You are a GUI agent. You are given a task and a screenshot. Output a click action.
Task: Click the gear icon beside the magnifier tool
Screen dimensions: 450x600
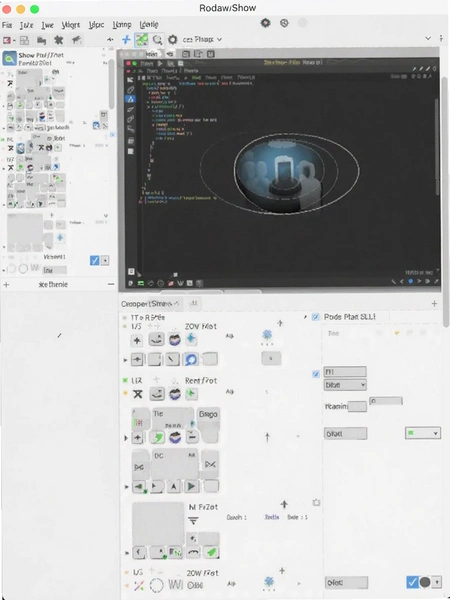173,39
